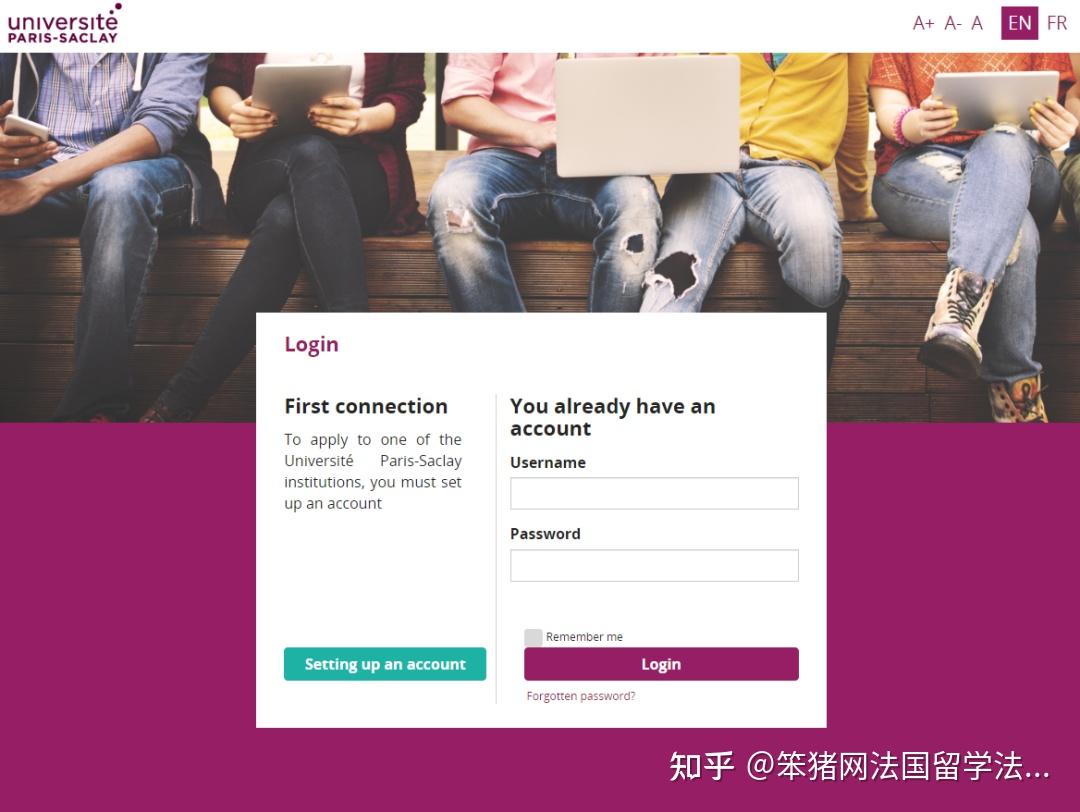Click the account setup description paragraph
Image resolution: width=1080 pixels, height=812 pixels.
tap(373, 470)
